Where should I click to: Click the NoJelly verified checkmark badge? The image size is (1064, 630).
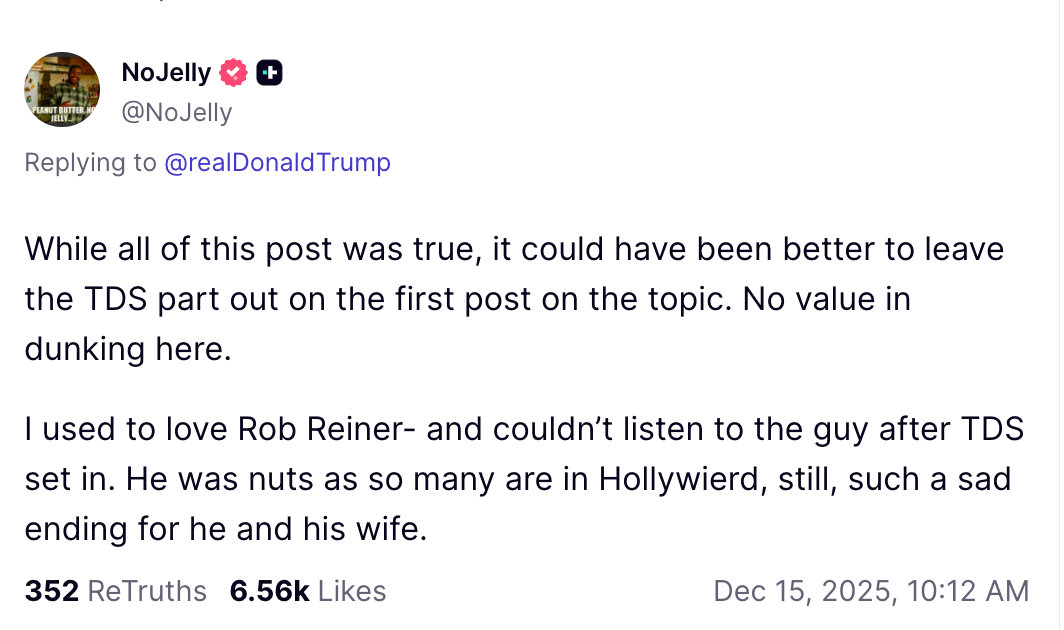233,72
